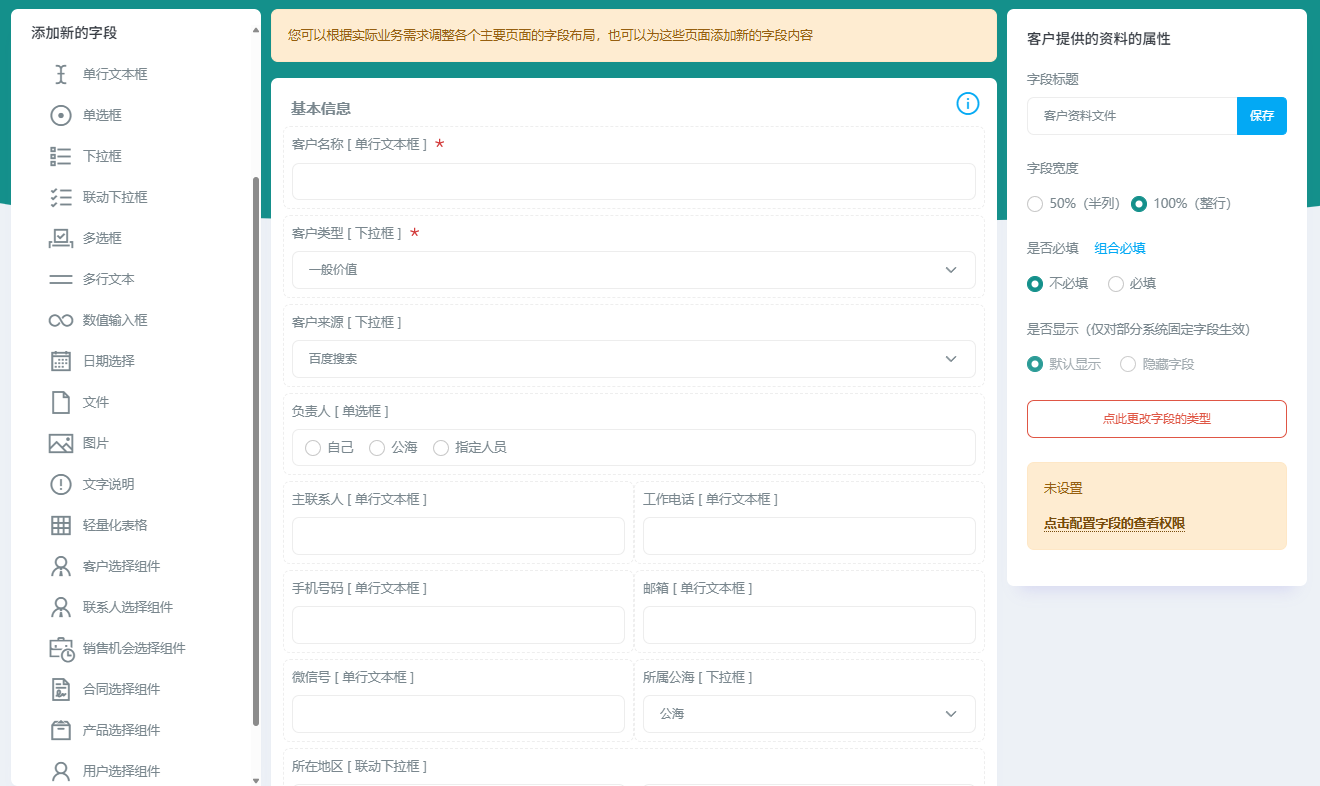Select 自己 under 负责人

tap(313, 448)
